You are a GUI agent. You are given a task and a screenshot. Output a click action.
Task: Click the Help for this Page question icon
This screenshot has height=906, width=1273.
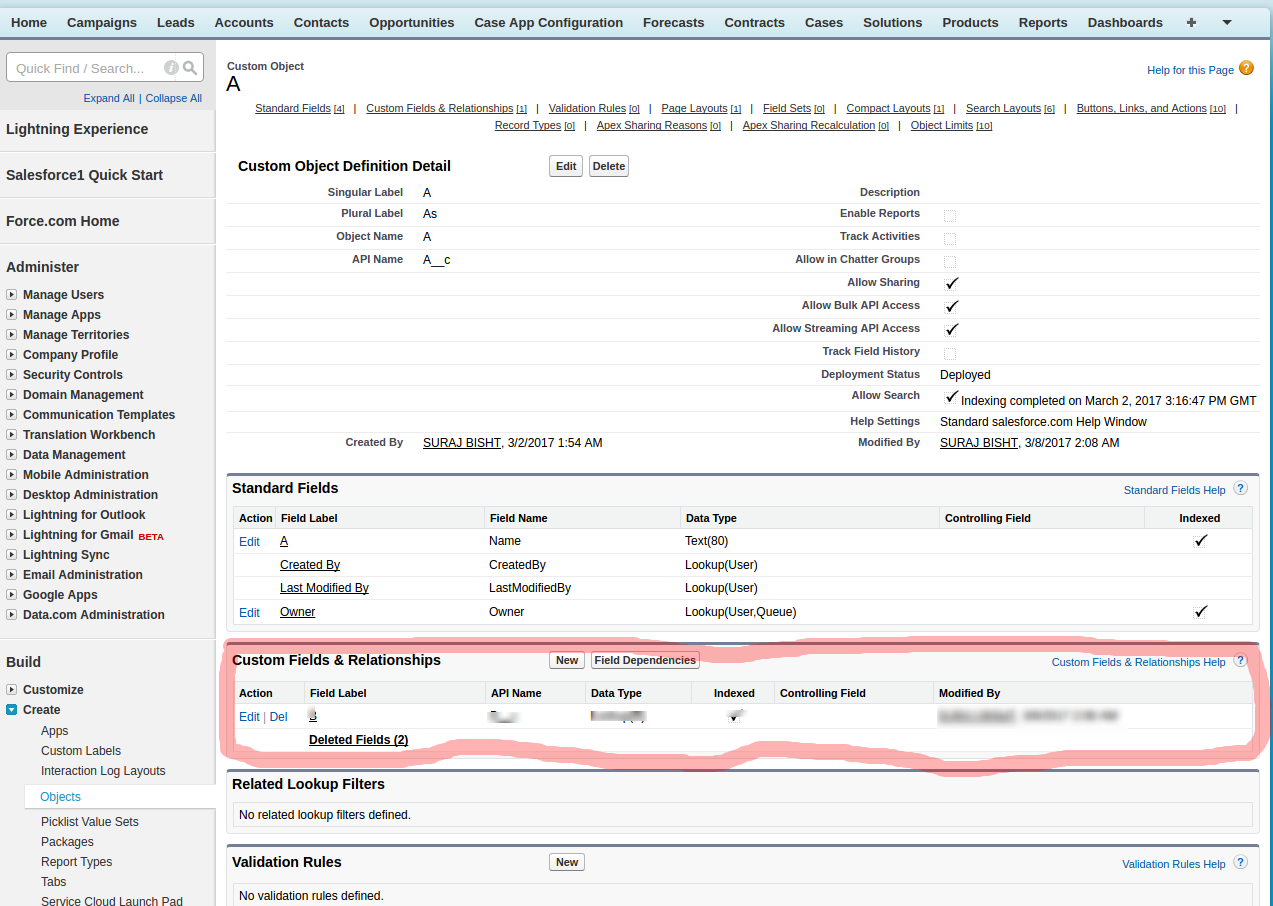point(1246,68)
